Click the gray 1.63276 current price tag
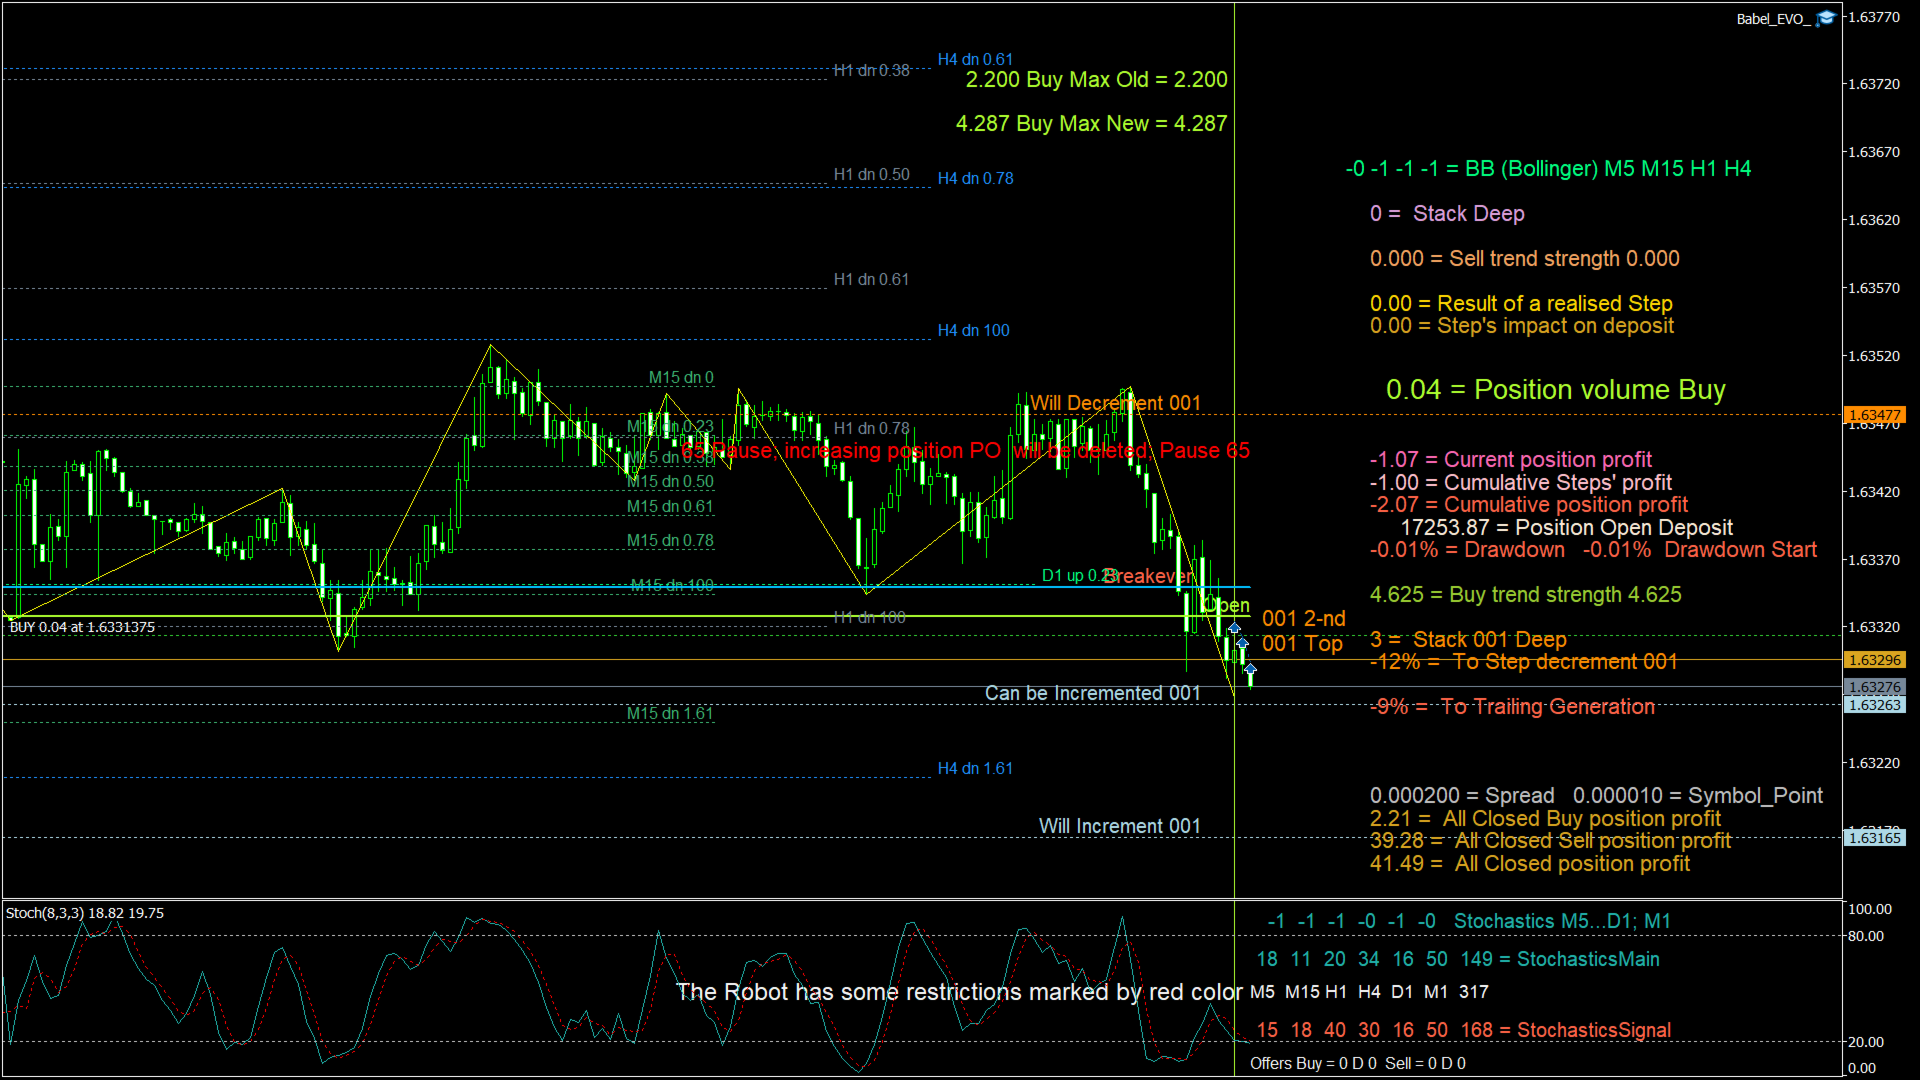1920x1080 pixels. coord(1874,687)
